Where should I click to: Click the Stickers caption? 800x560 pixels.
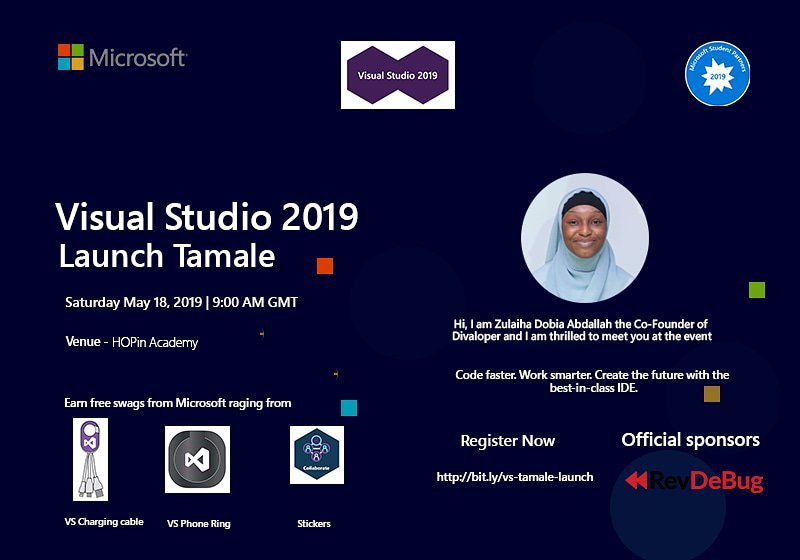coord(314,524)
